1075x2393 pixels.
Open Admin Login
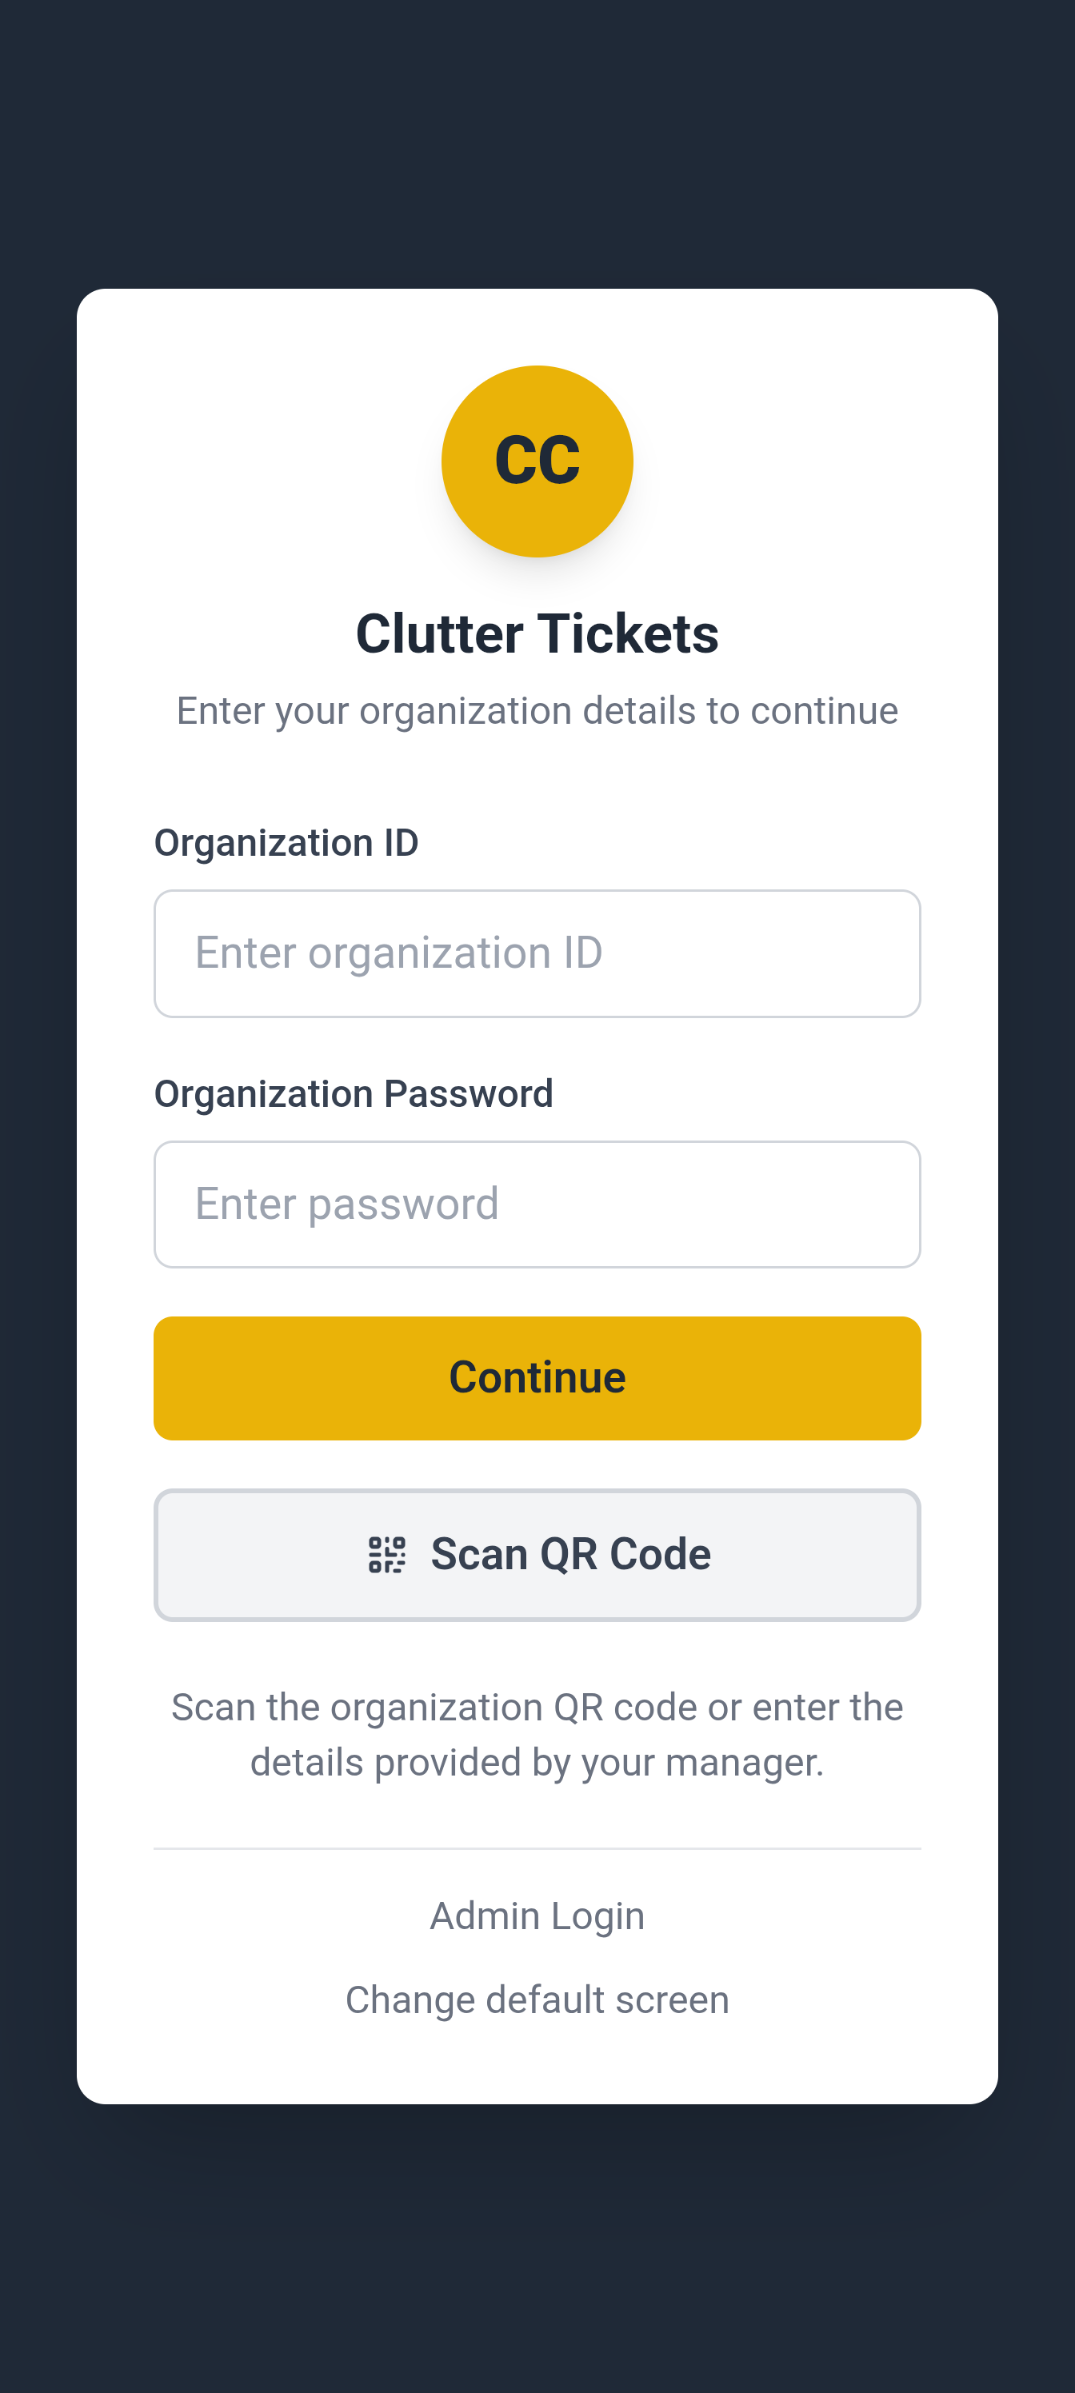[537, 1915]
